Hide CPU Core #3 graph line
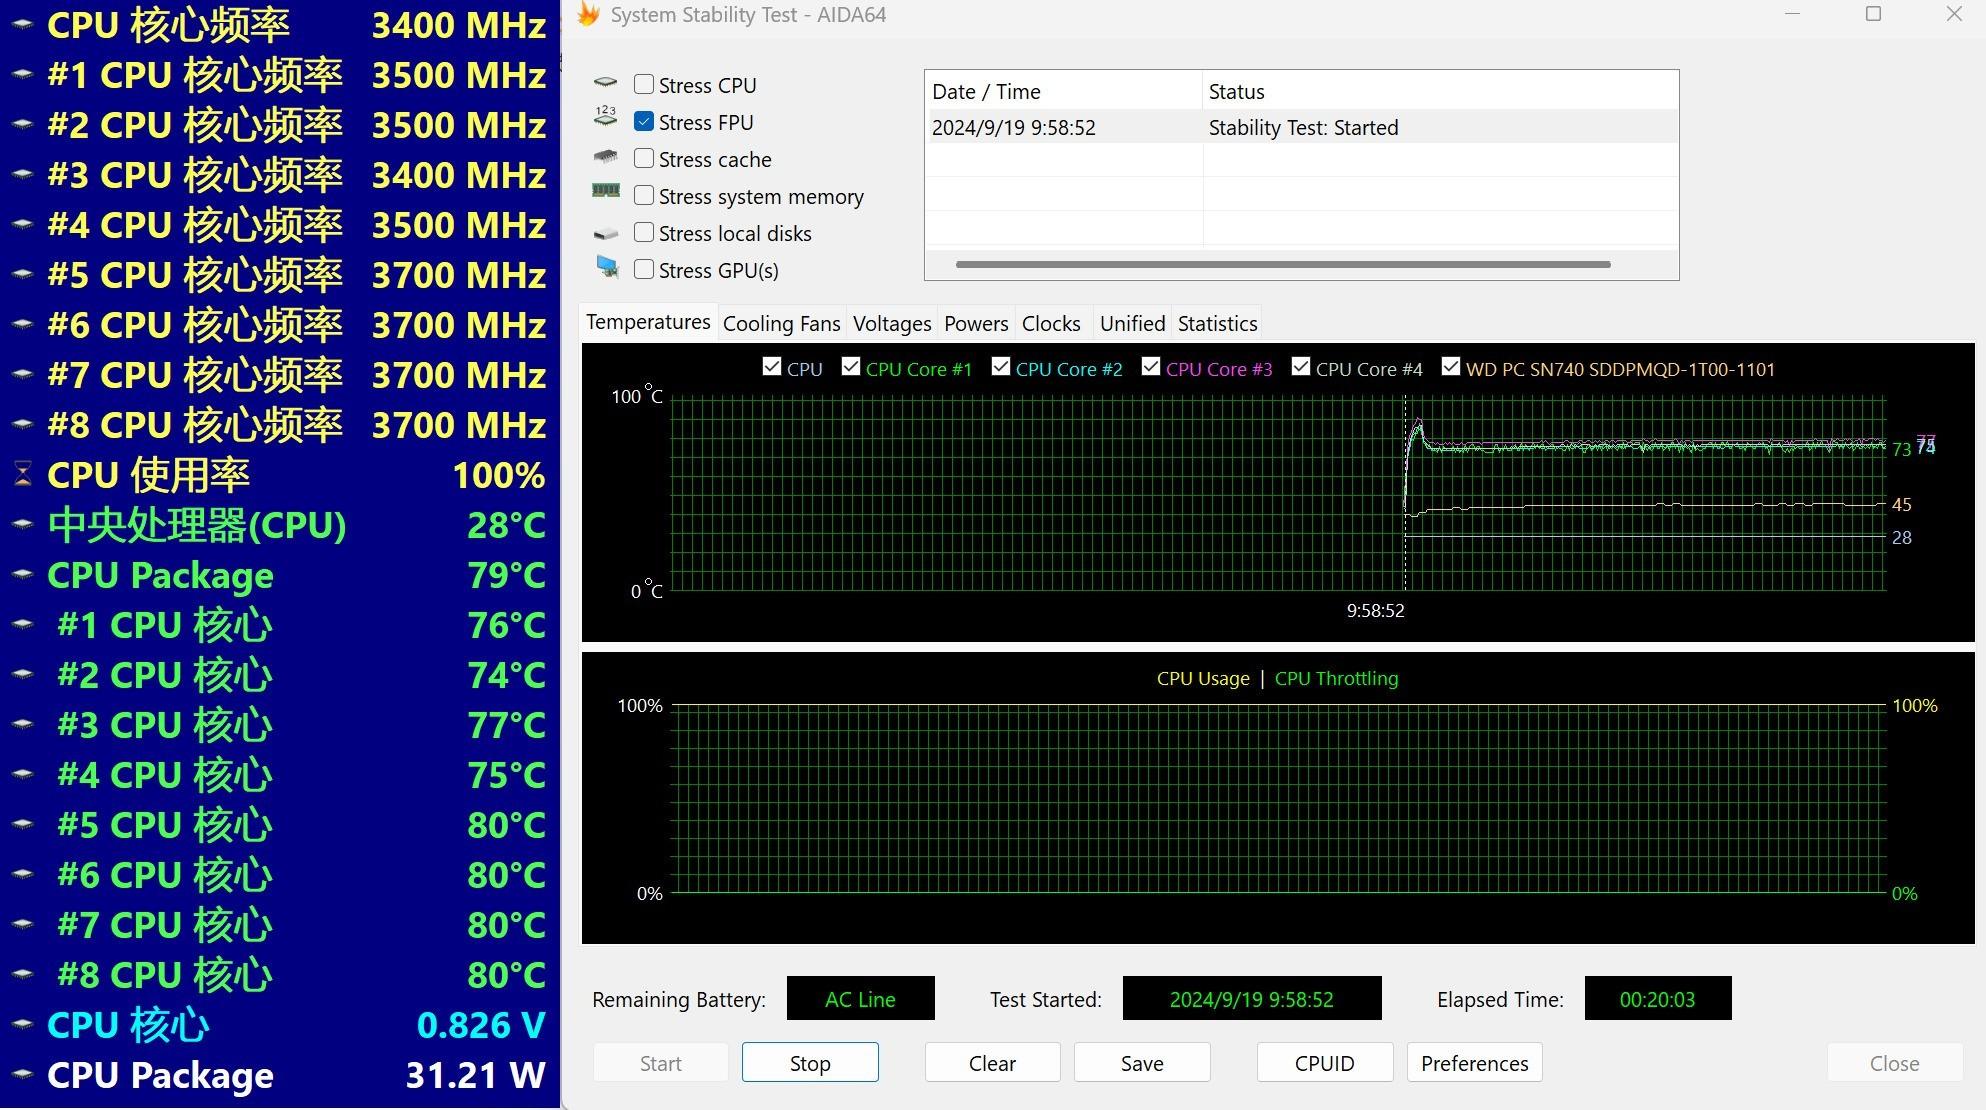 (1151, 367)
